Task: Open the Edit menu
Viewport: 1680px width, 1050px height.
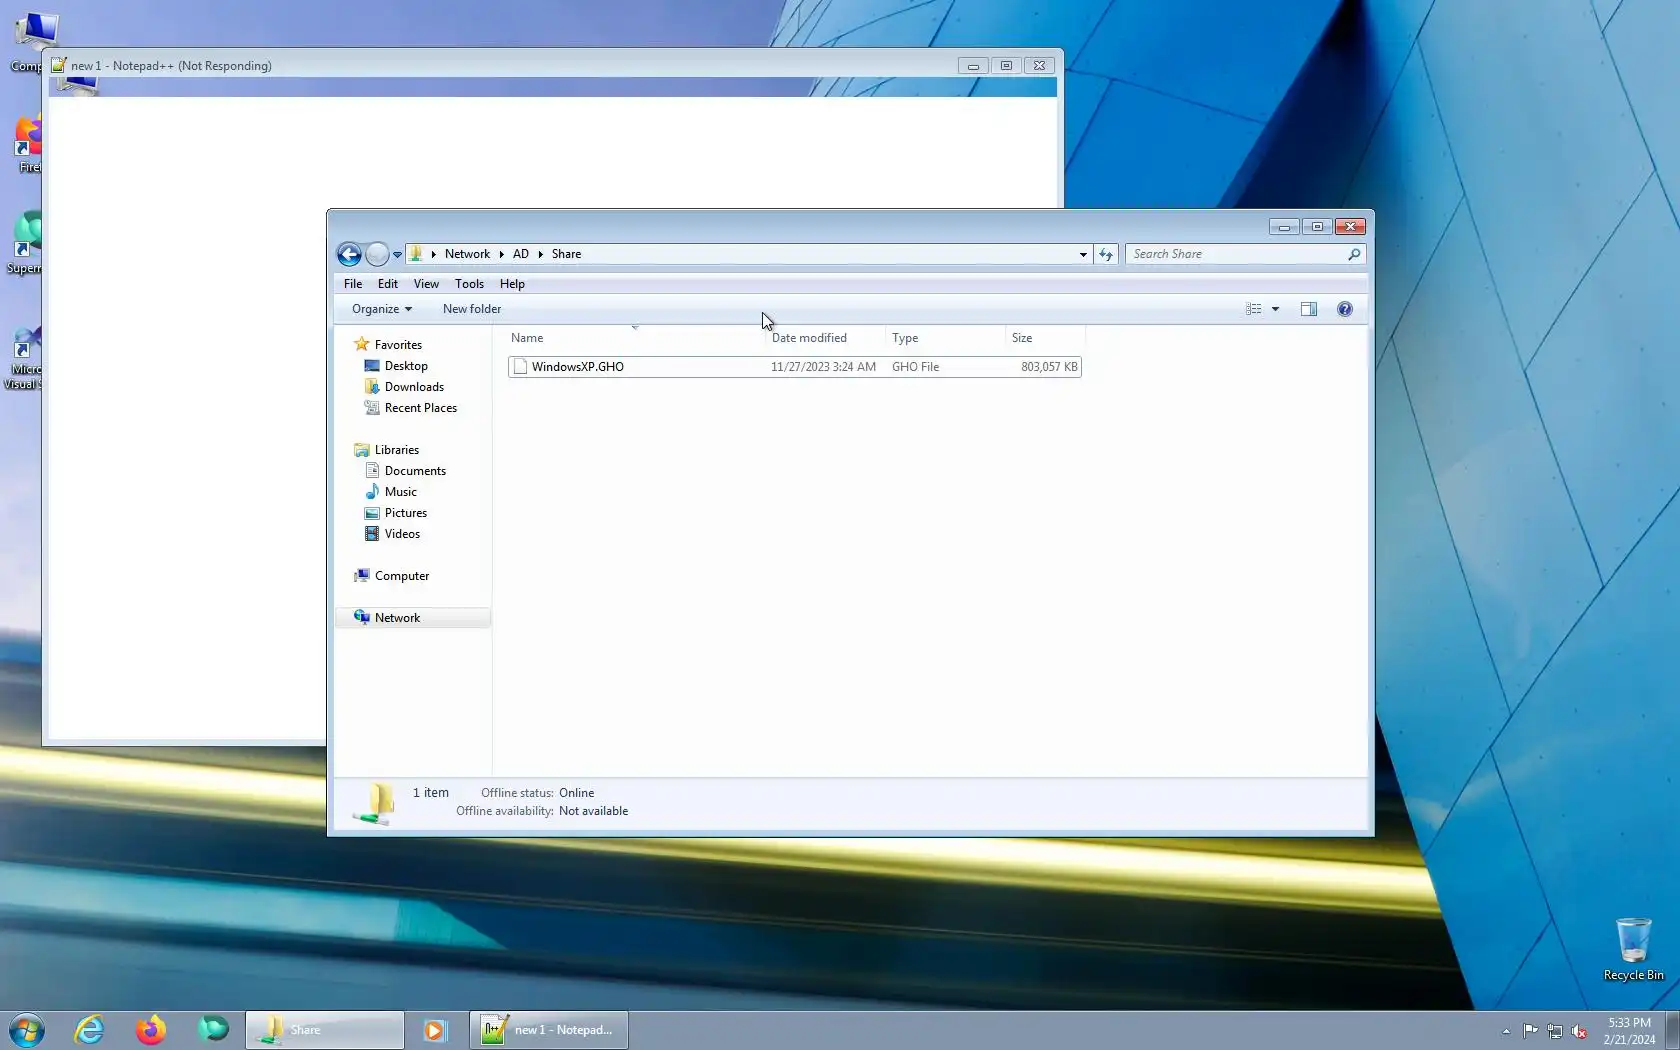Action: click(388, 284)
